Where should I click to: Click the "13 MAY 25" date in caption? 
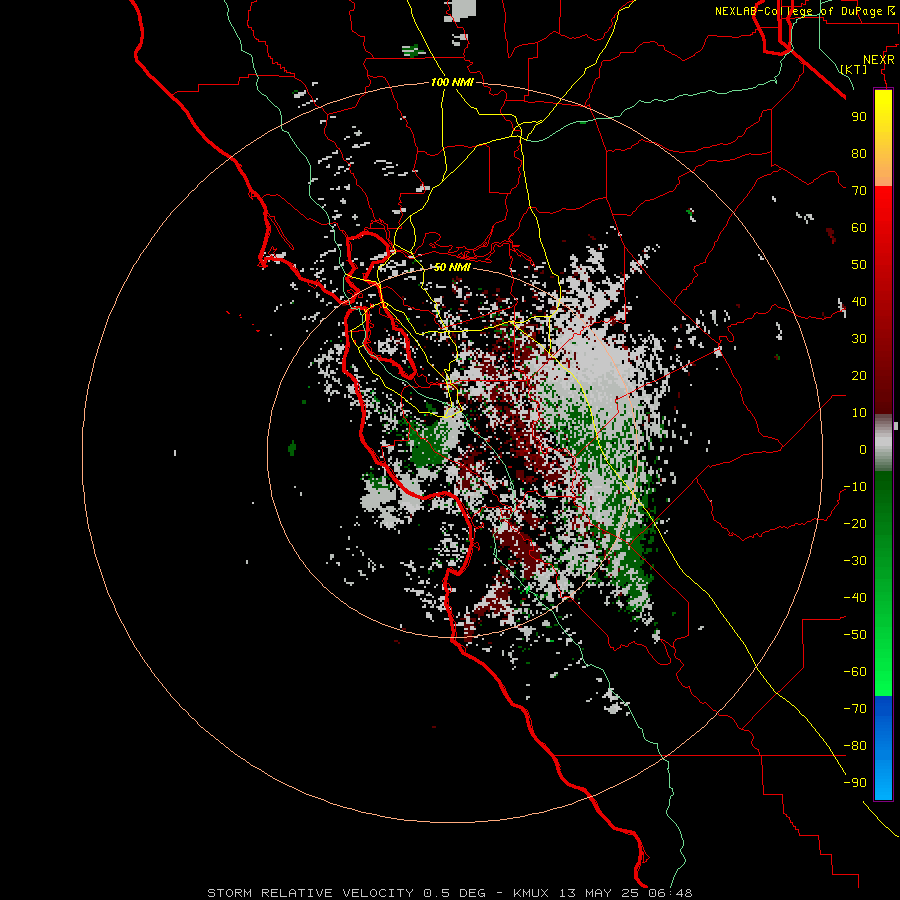pyautogui.click(x=599, y=893)
